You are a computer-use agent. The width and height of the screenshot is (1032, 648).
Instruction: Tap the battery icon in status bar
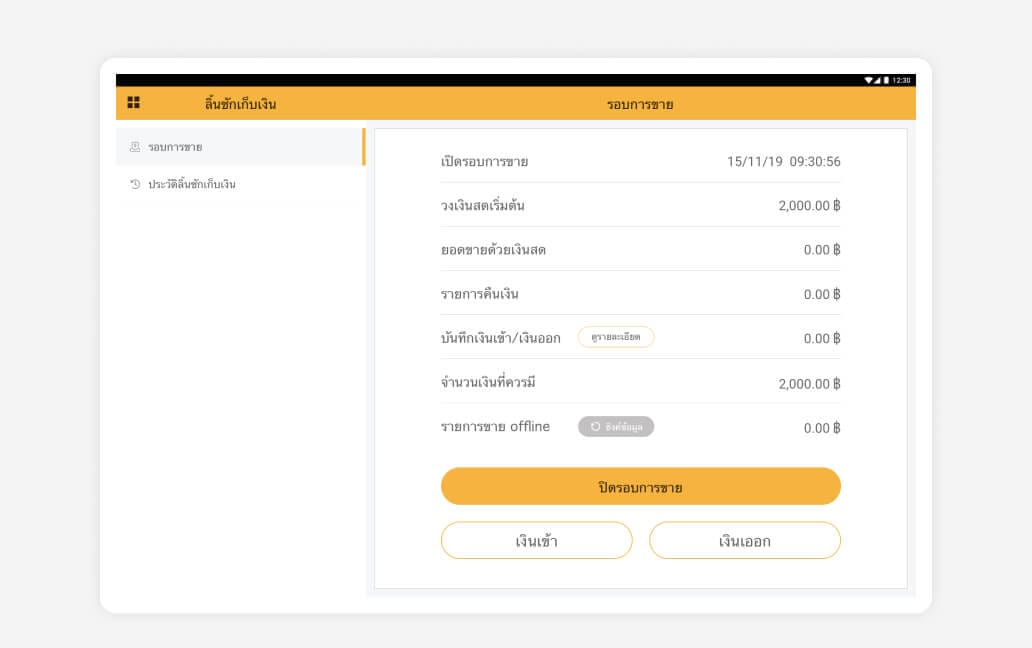pyautogui.click(x=886, y=80)
